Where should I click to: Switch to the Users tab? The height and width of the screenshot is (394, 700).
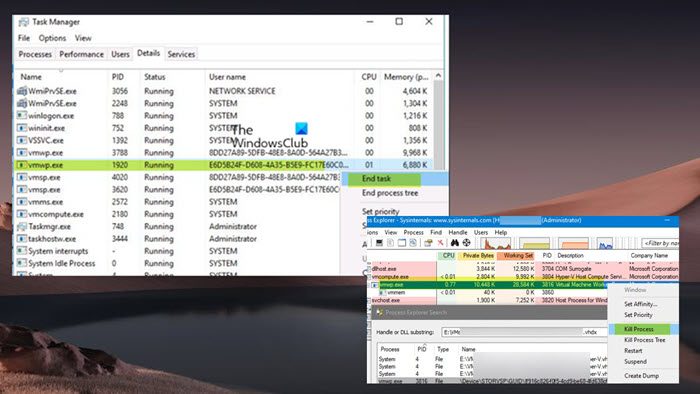tap(120, 54)
